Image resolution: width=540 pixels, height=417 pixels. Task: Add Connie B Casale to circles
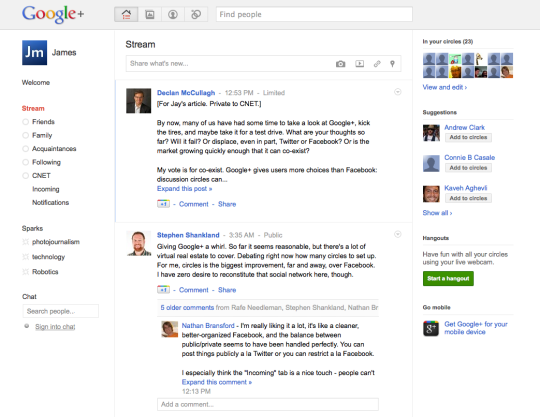(468, 168)
